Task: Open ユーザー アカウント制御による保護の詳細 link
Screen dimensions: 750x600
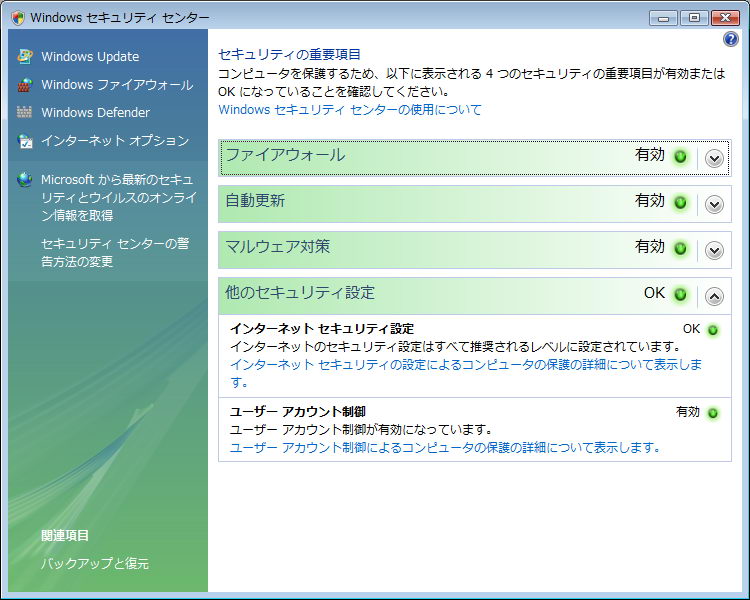Action: [445, 447]
